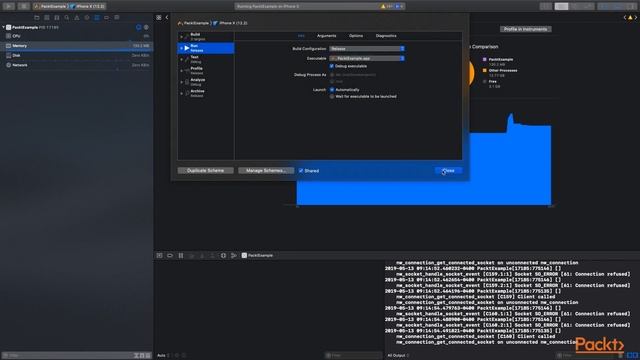Toggle hide debug area icon in debug bar

[160, 256]
